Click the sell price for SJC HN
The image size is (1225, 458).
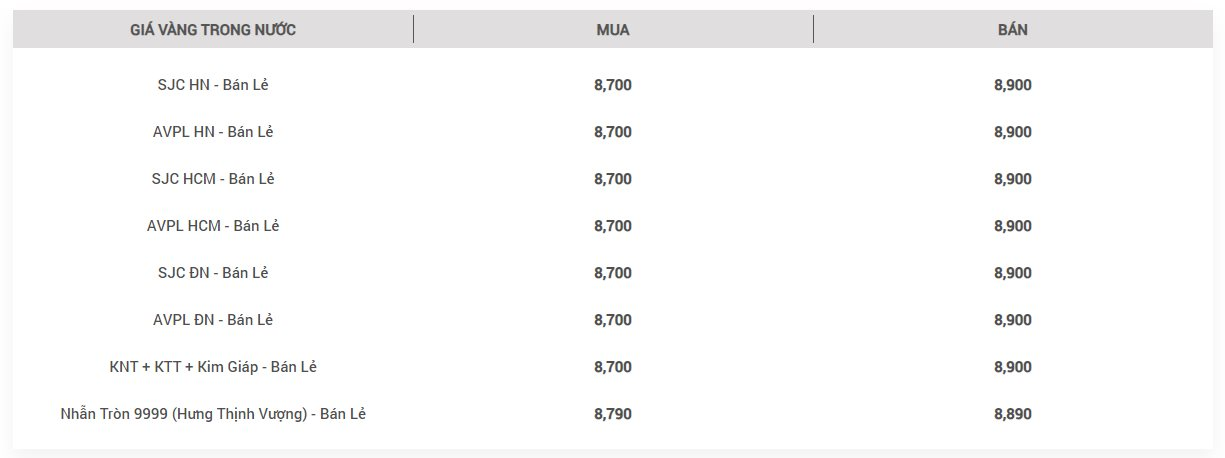pos(1013,85)
